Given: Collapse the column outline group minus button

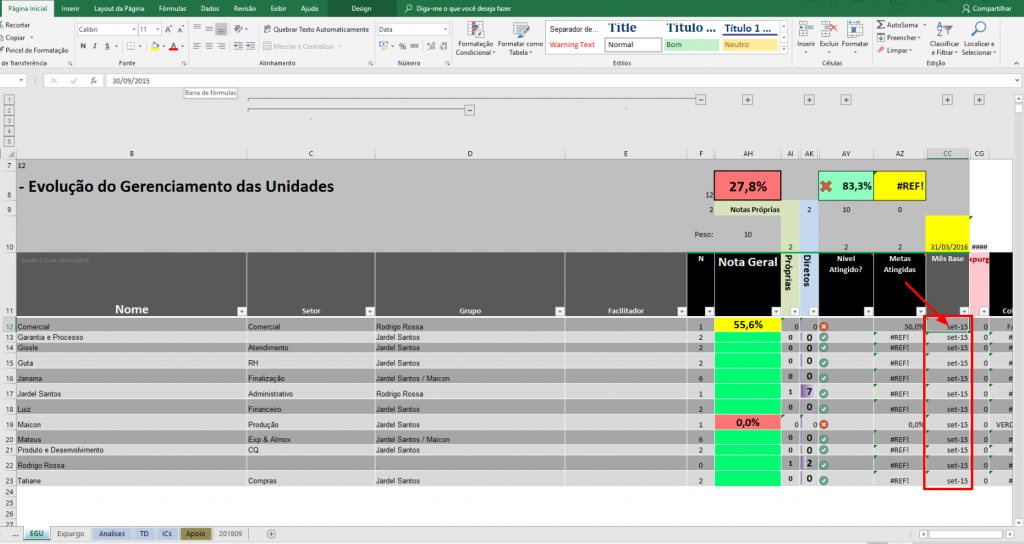Looking at the screenshot, I should [701, 100].
